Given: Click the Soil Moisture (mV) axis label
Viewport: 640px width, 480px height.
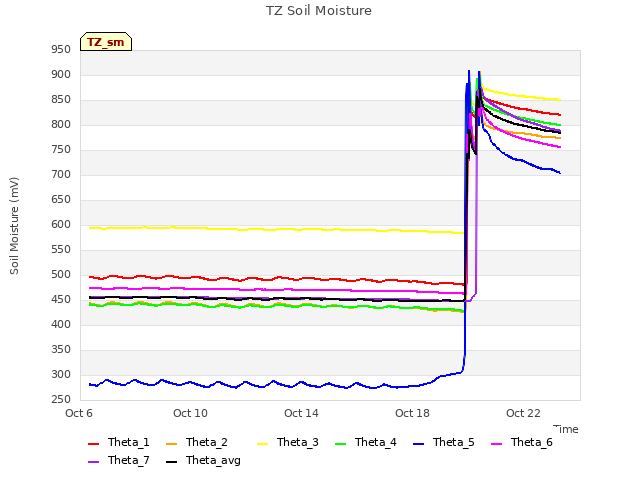Looking at the screenshot, I should (14, 226).
